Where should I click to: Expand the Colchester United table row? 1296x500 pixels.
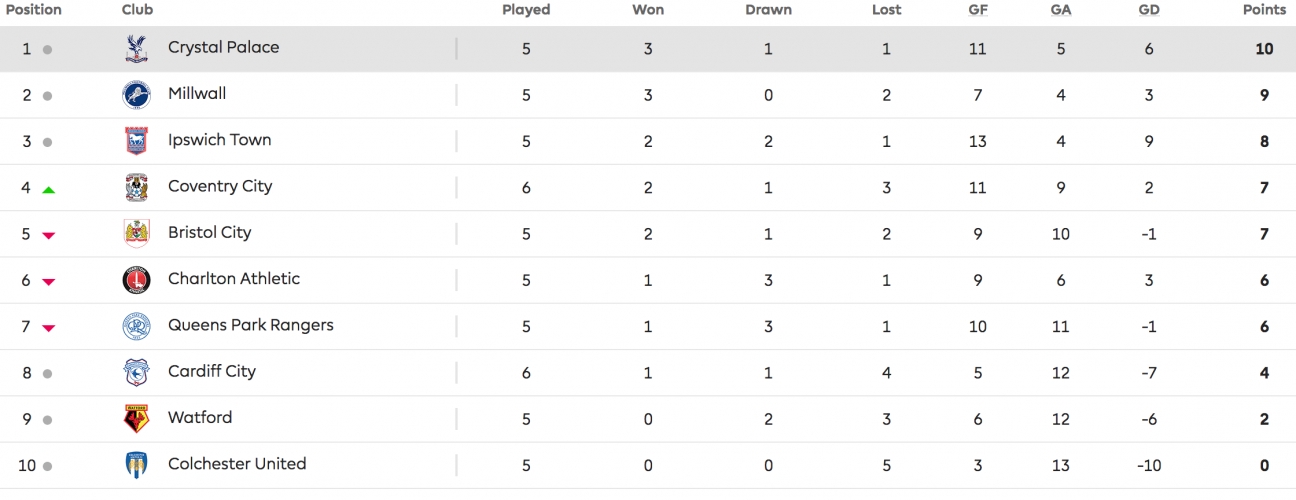coord(648,465)
